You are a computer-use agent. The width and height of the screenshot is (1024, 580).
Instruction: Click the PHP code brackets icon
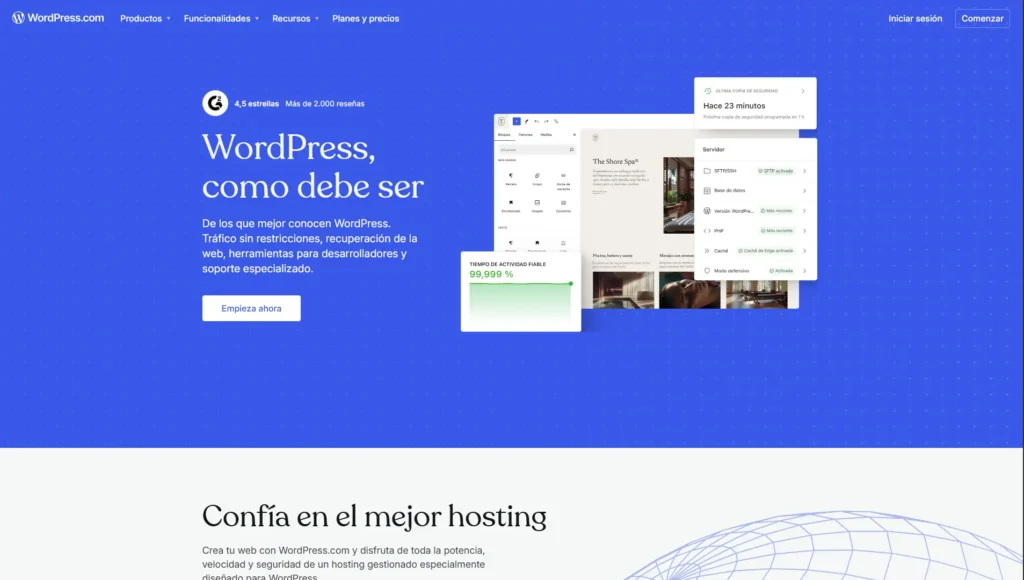(707, 231)
